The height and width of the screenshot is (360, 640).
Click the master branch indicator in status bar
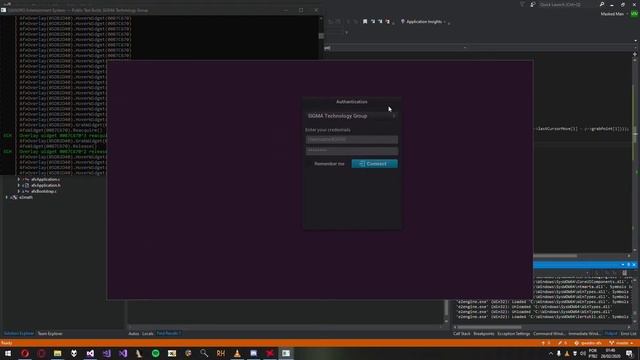(621, 343)
